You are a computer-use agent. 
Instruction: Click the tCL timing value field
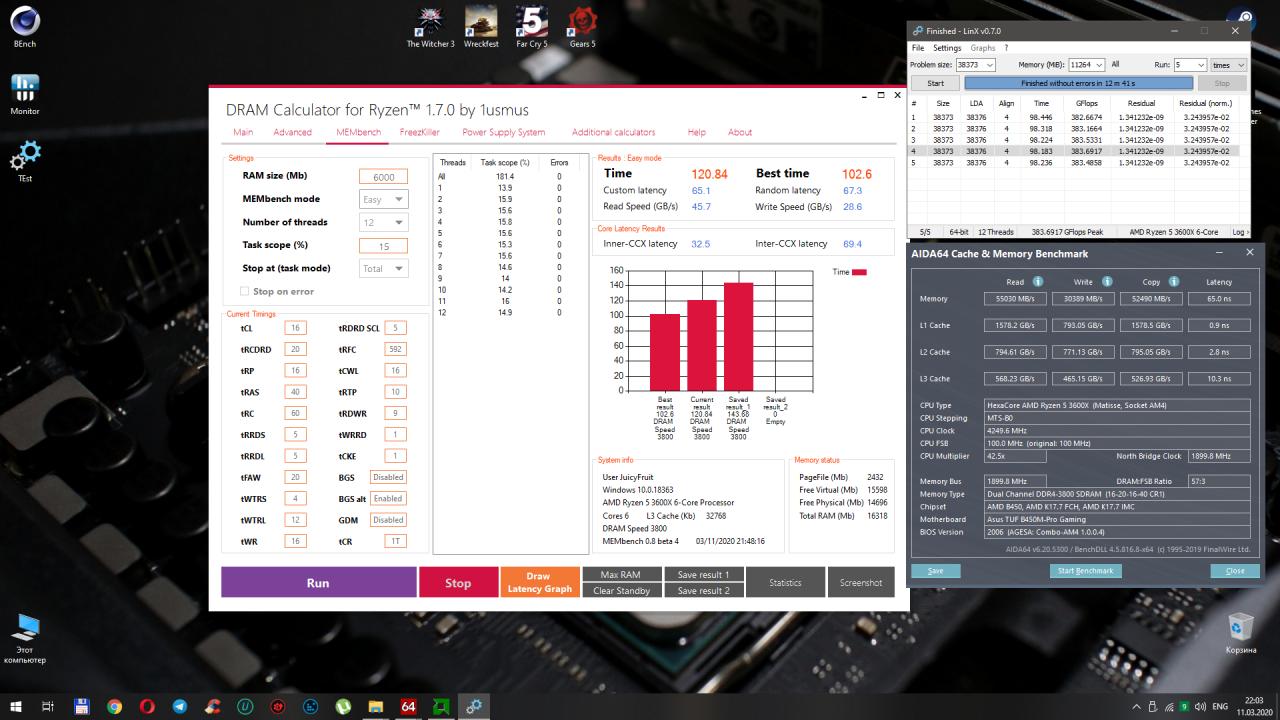tap(295, 328)
